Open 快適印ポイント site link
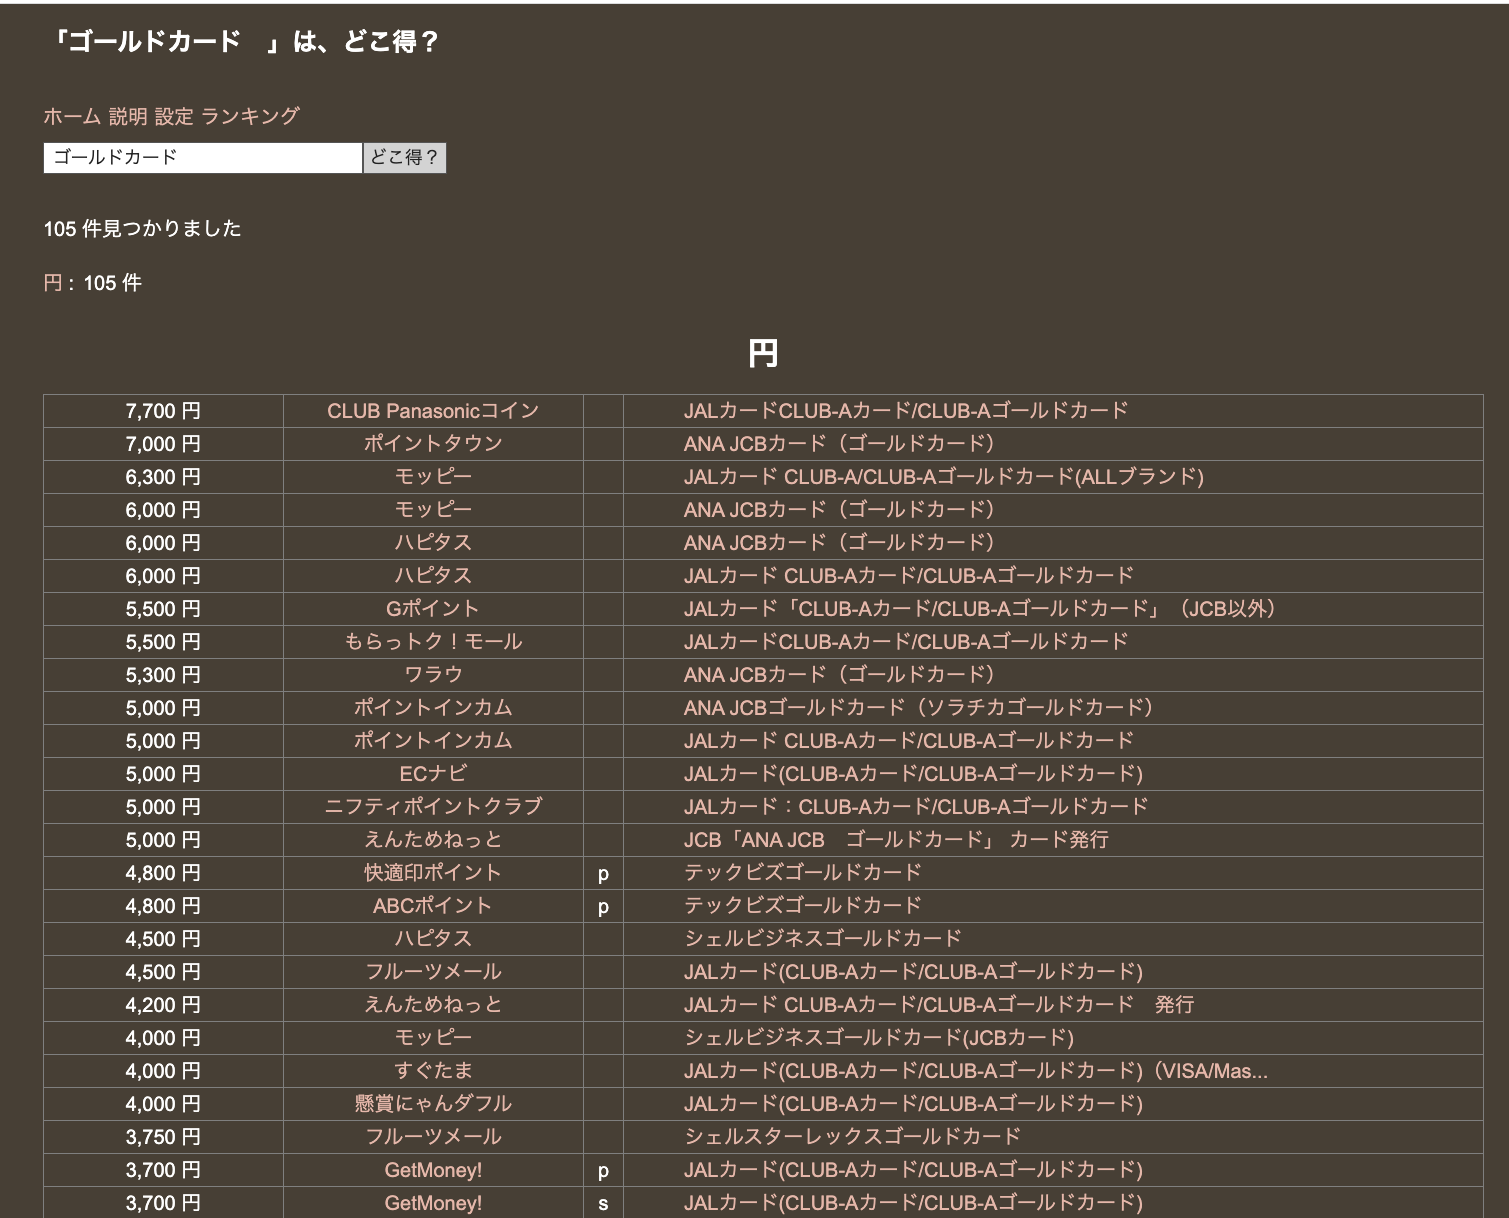Screen dimensions: 1509x1218 [x=432, y=873]
